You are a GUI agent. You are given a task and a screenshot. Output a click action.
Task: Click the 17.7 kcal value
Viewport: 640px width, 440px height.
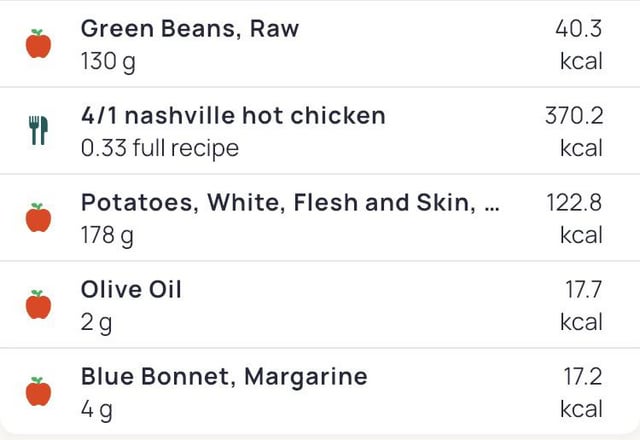(x=582, y=306)
